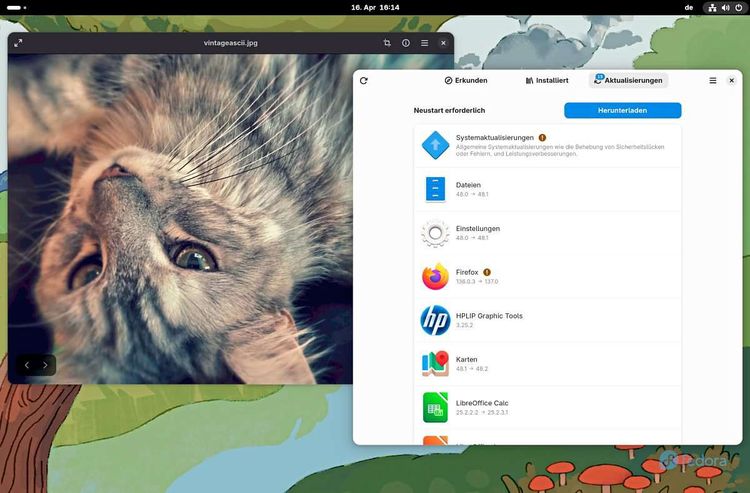750x493 pixels.
Task: Go to the next image
Action: (45, 365)
